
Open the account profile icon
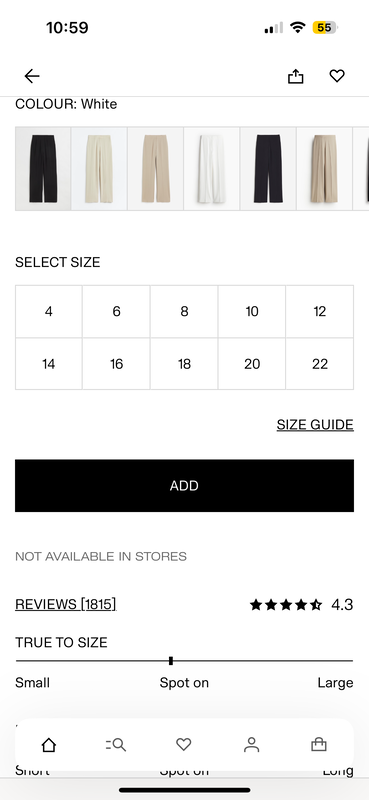[x=251, y=745]
